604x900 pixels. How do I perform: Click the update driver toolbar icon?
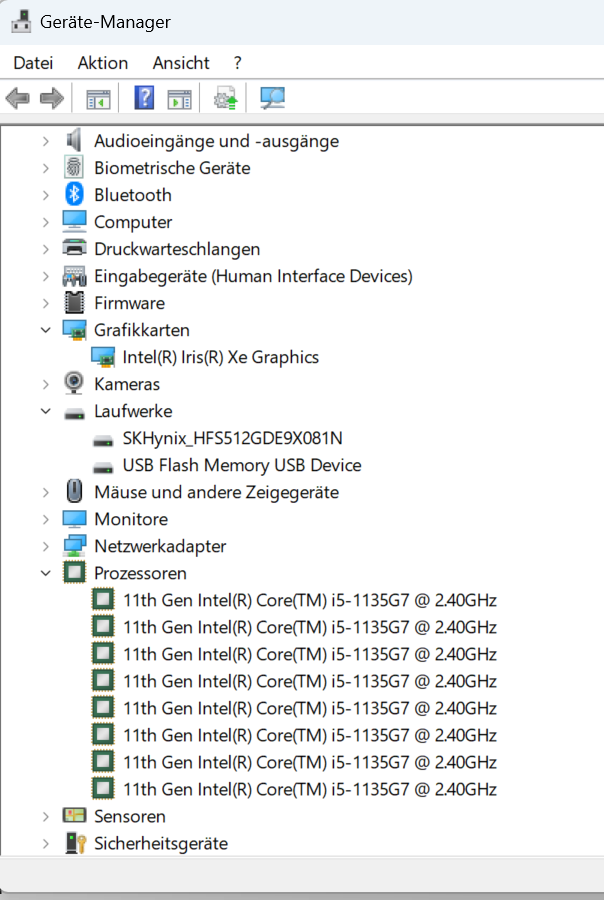[x=226, y=98]
